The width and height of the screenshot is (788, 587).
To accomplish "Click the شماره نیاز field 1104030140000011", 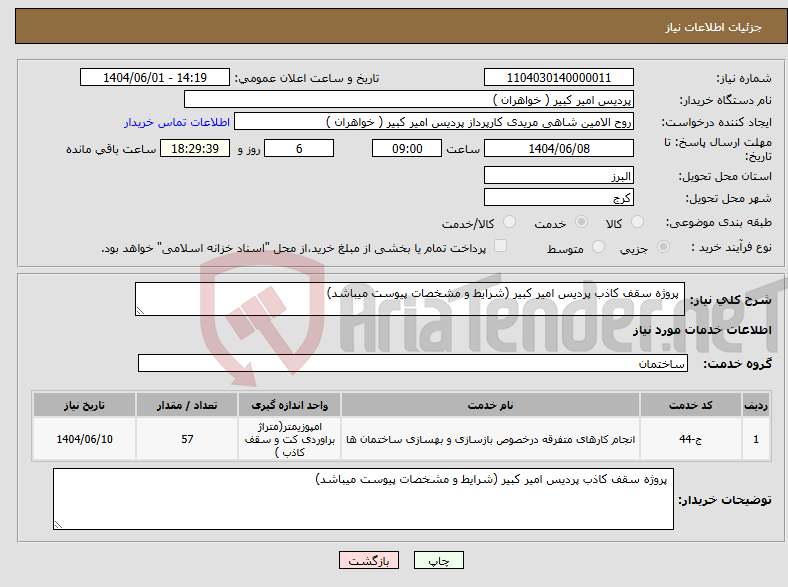I will pyautogui.click(x=559, y=77).
